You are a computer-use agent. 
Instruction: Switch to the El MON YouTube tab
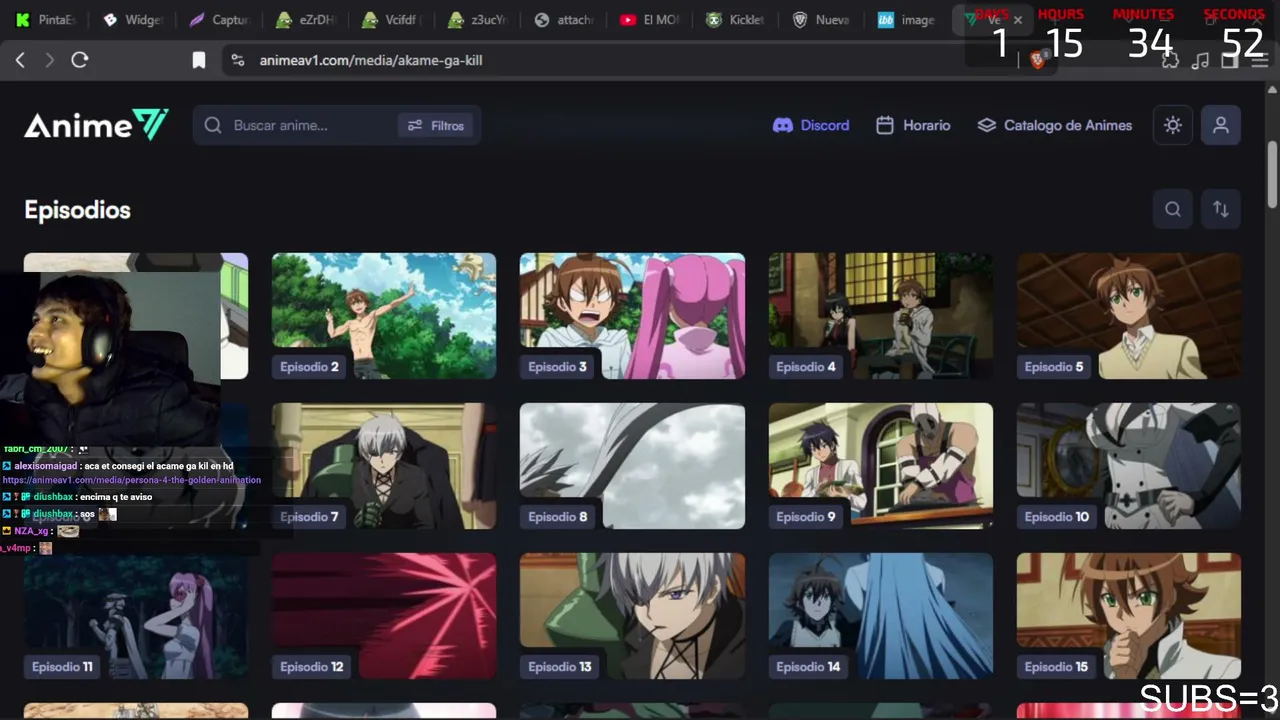651,19
